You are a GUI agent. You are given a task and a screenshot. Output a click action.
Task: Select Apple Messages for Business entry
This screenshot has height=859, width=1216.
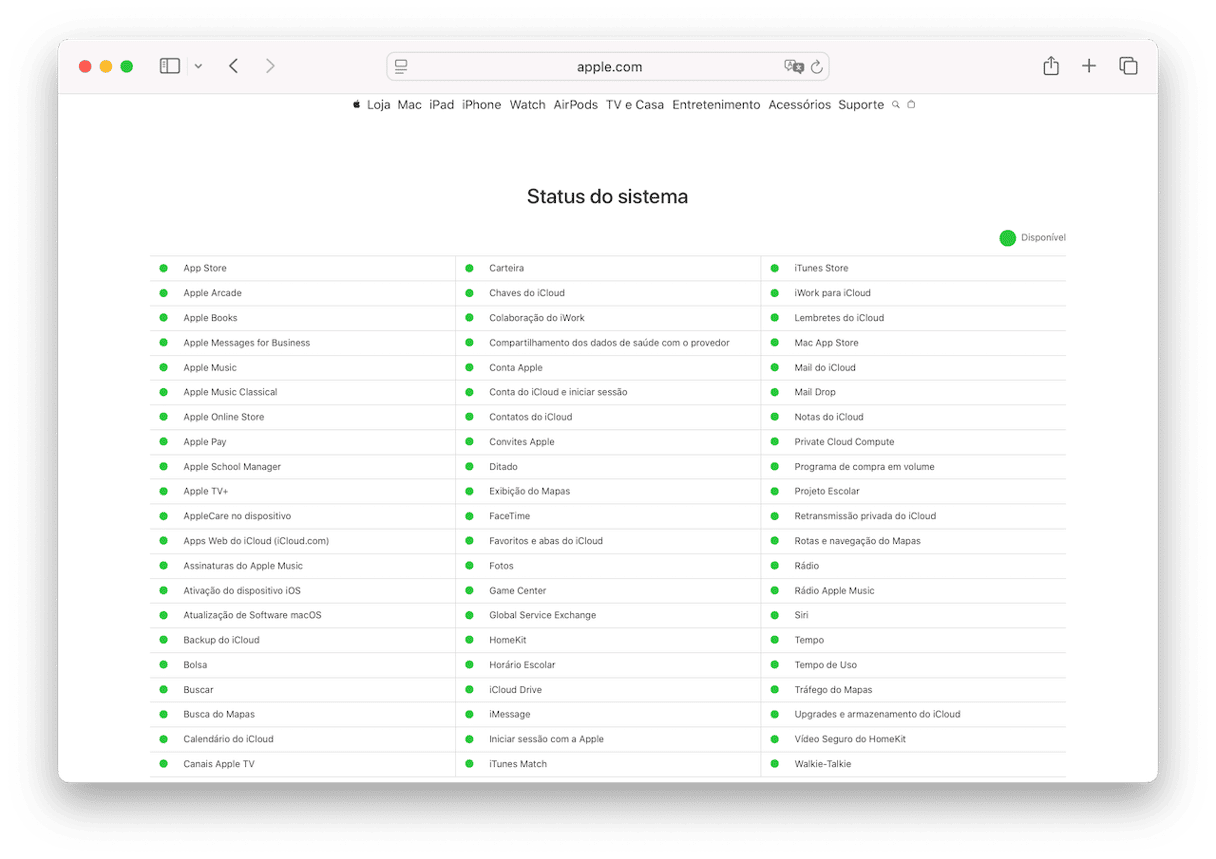tap(246, 343)
